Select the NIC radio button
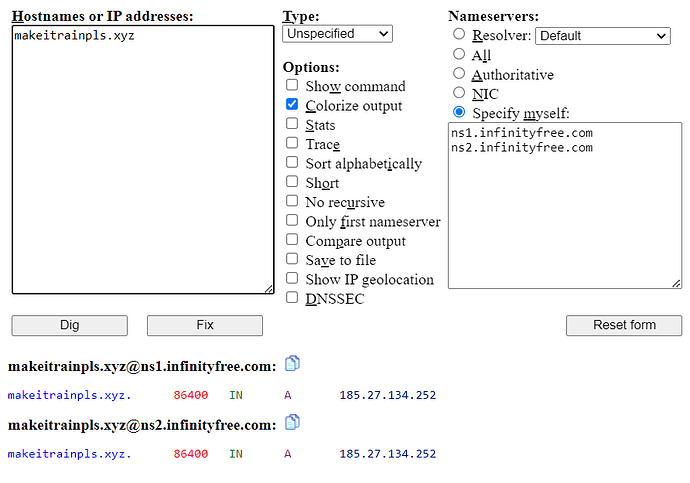690x483 pixels. [x=460, y=93]
